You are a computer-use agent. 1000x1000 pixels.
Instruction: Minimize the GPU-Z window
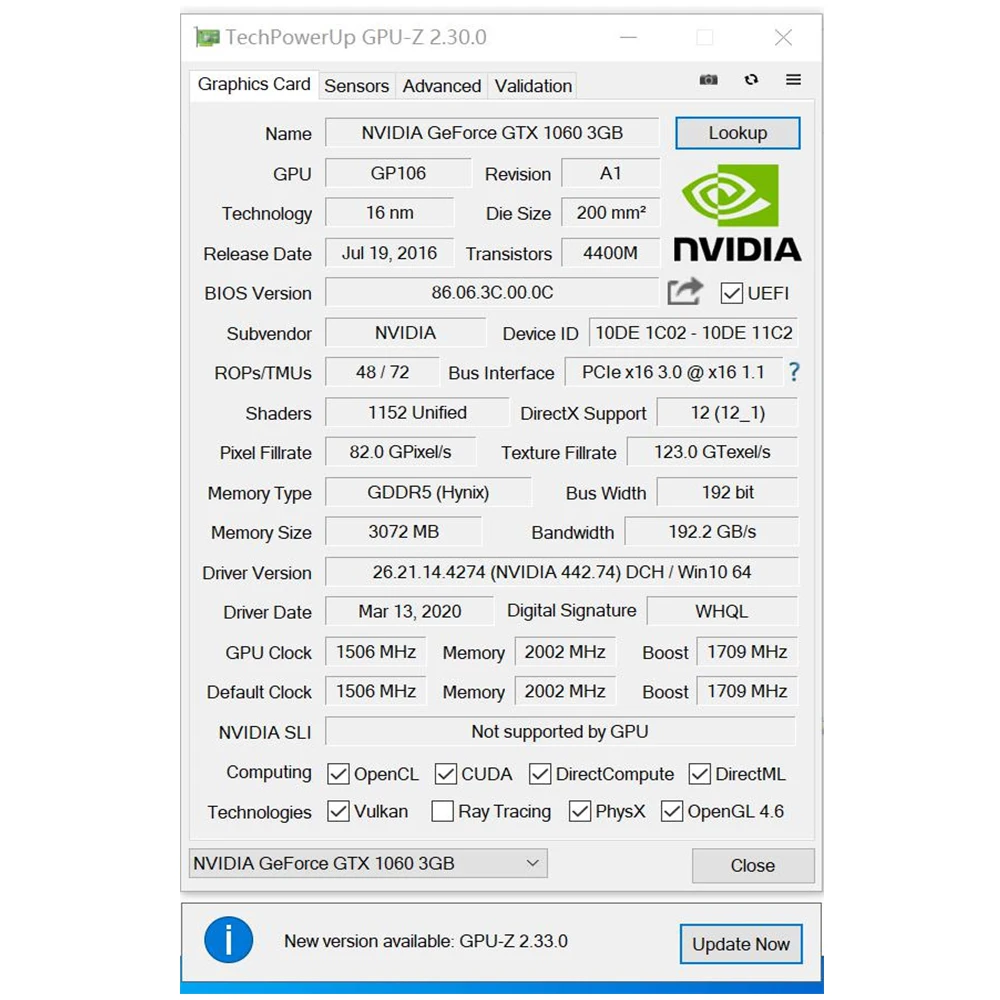(x=628, y=38)
